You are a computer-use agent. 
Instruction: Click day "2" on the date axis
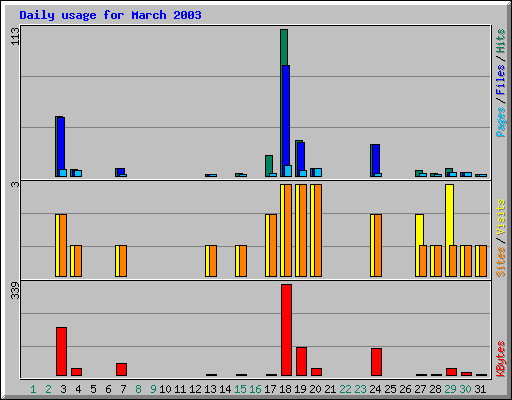(x=48, y=389)
